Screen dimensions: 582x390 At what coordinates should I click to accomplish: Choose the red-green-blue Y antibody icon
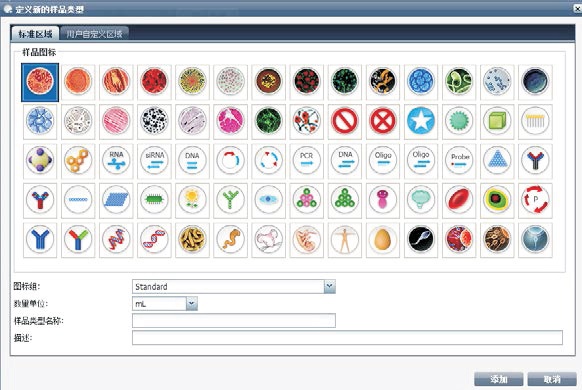[x=78, y=240]
